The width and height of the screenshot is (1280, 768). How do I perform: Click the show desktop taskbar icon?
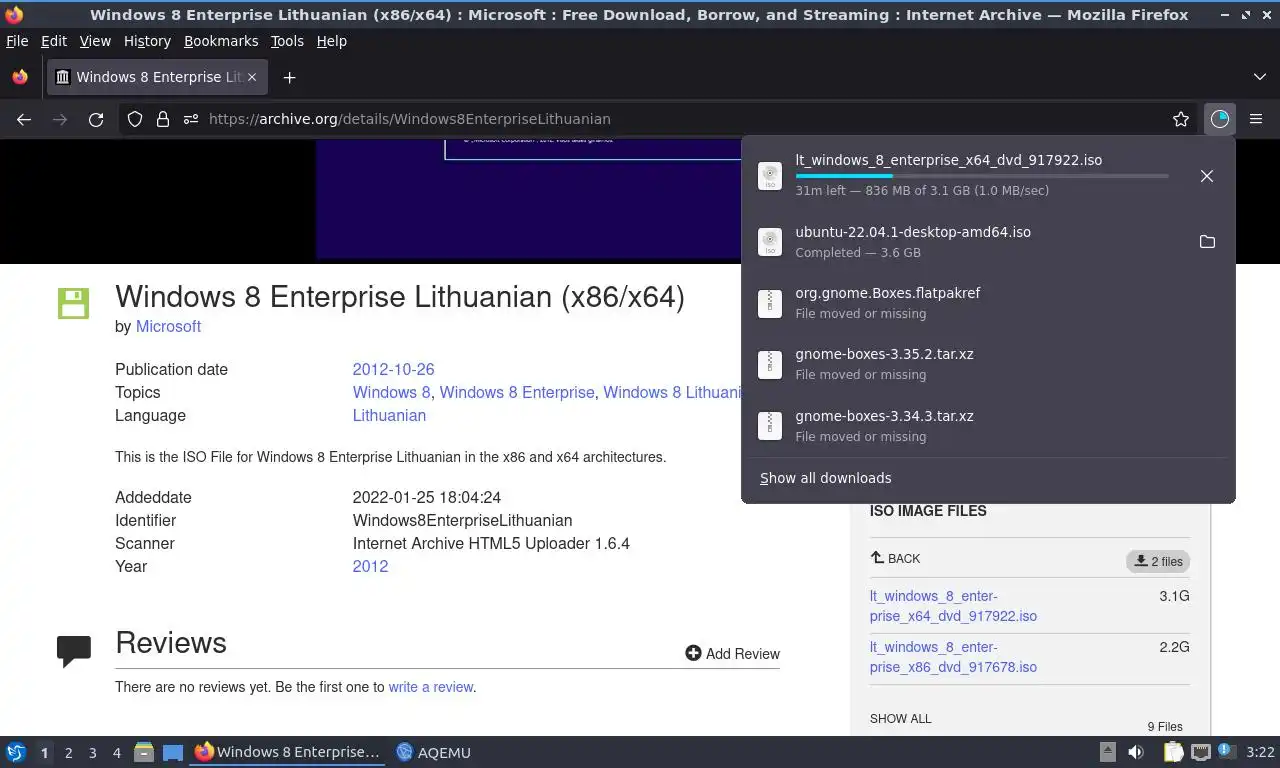click(173, 752)
